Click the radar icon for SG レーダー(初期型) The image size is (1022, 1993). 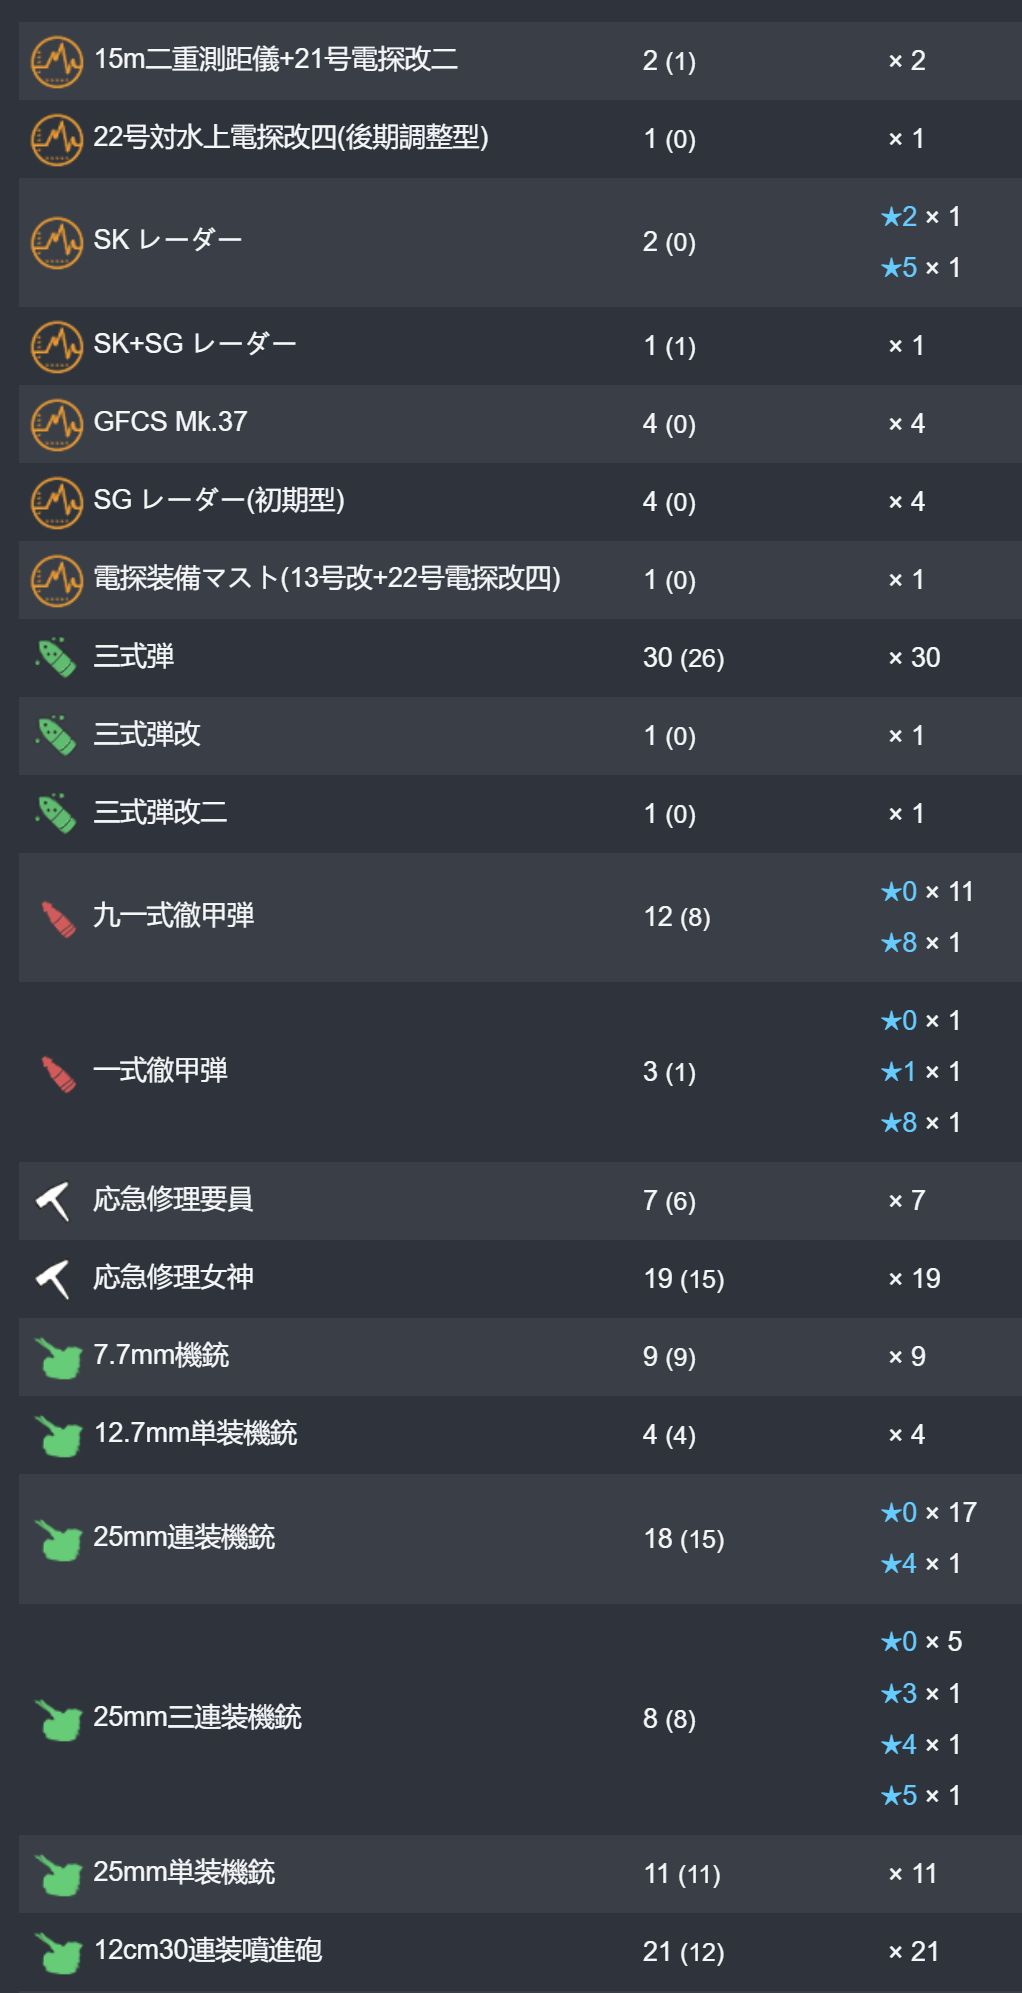click(57, 502)
